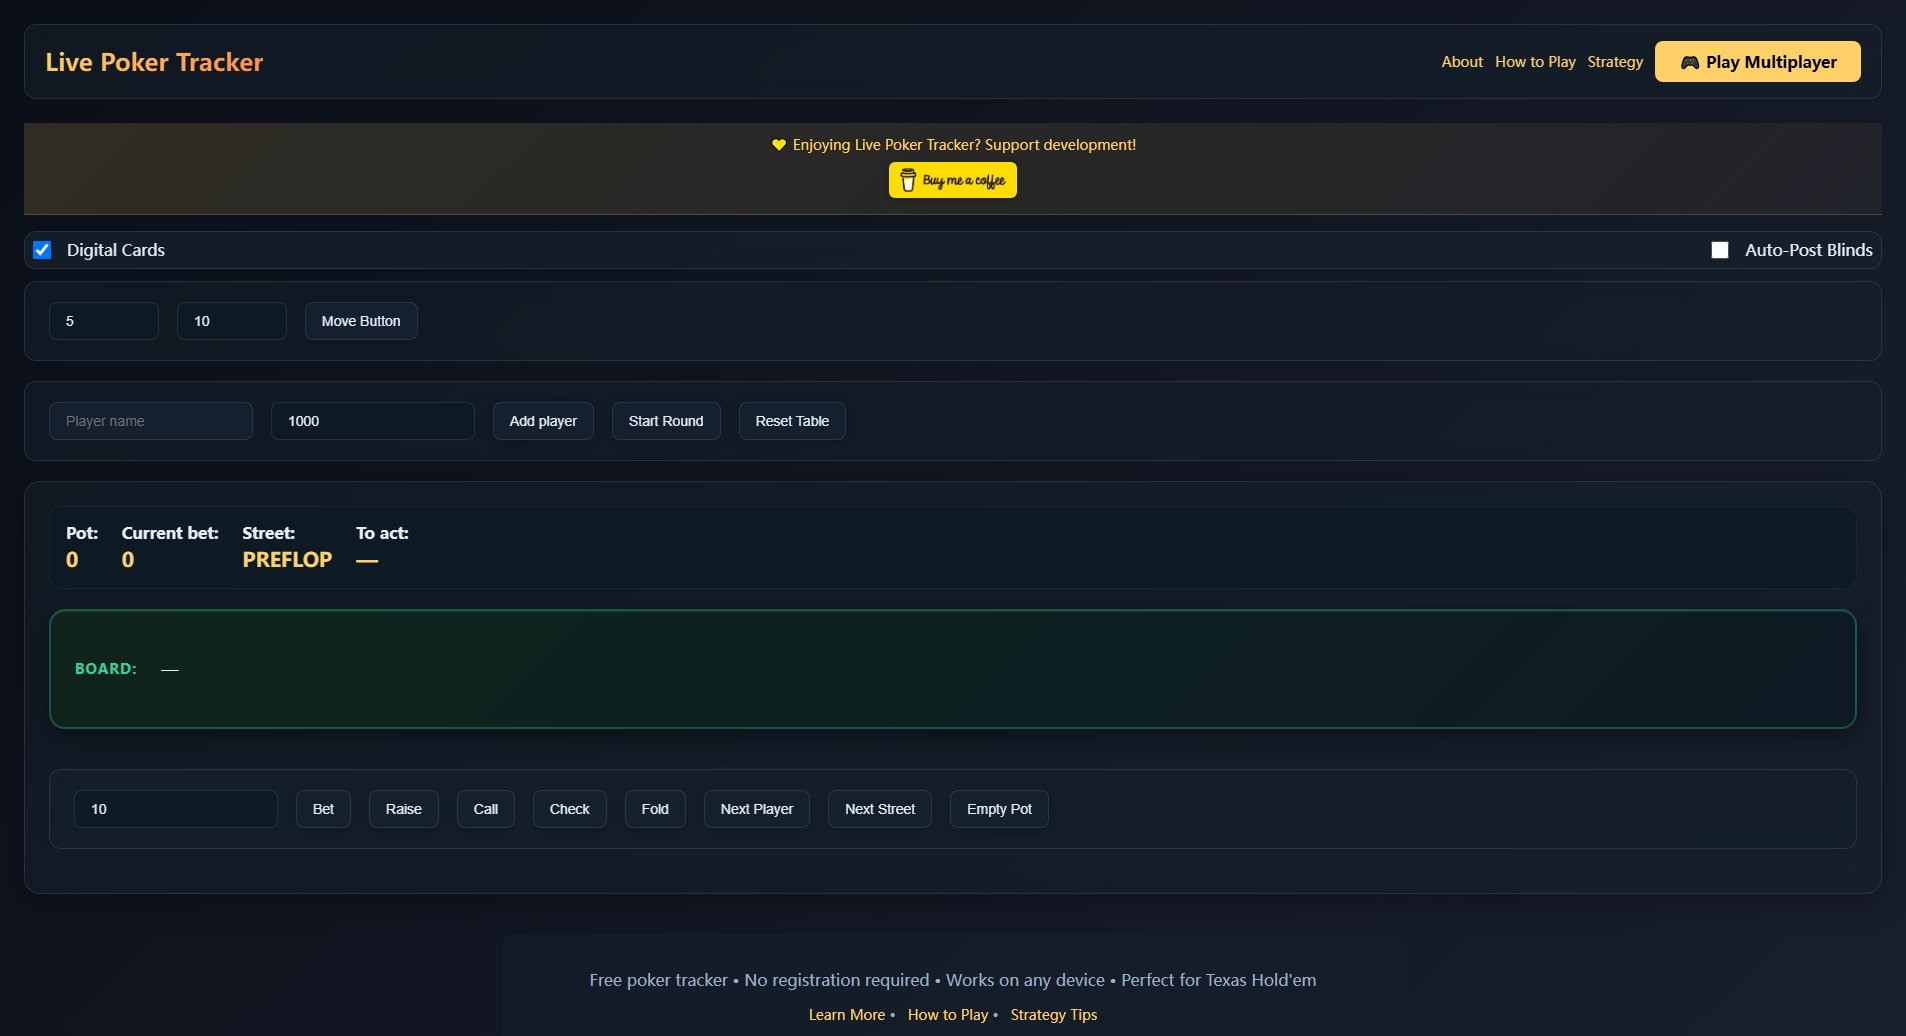Click the Buy me a coffee button
This screenshot has width=1906, height=1036.
(x=952, y=180)
